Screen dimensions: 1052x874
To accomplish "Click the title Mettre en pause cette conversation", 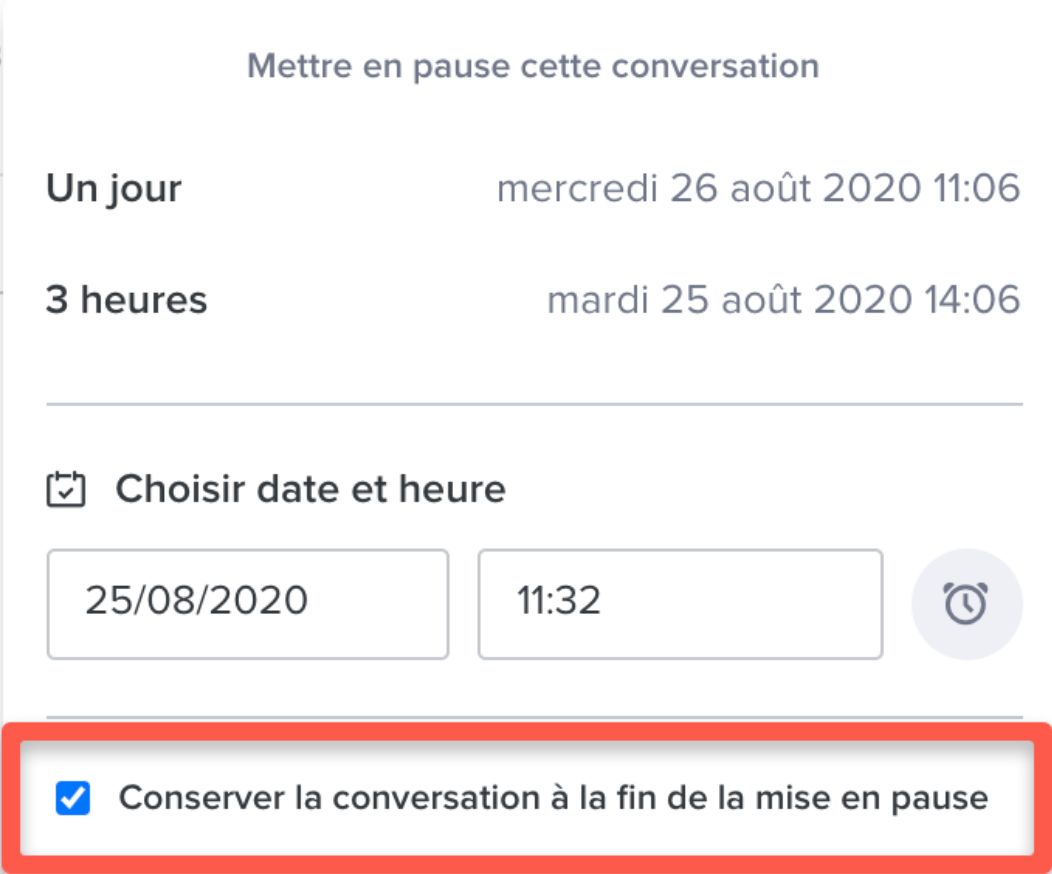I will 533,66.
